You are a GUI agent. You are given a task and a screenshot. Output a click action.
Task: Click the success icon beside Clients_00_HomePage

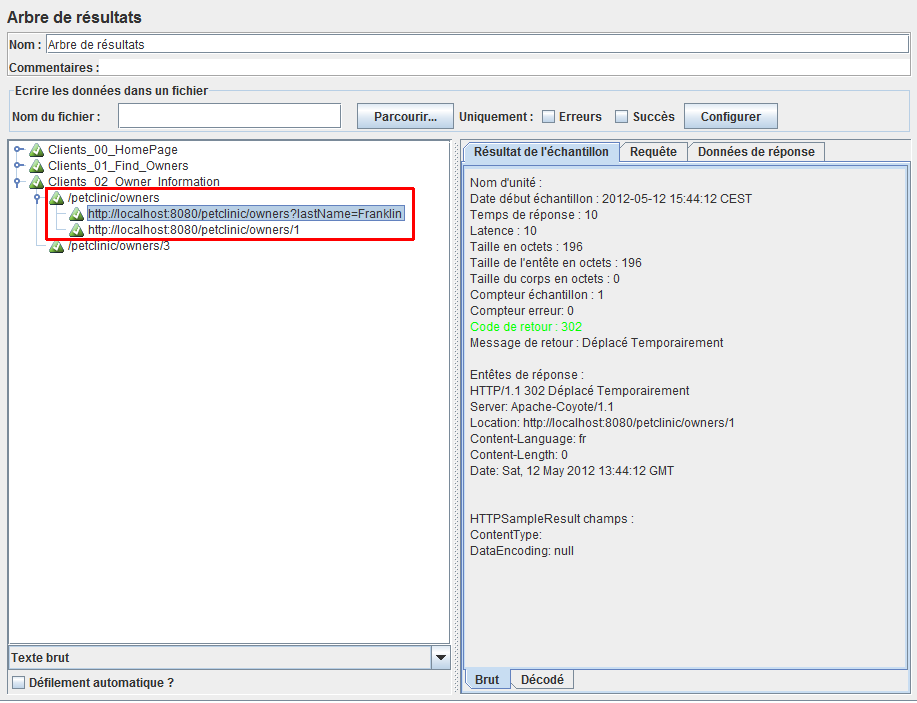(x=37, y=150)
